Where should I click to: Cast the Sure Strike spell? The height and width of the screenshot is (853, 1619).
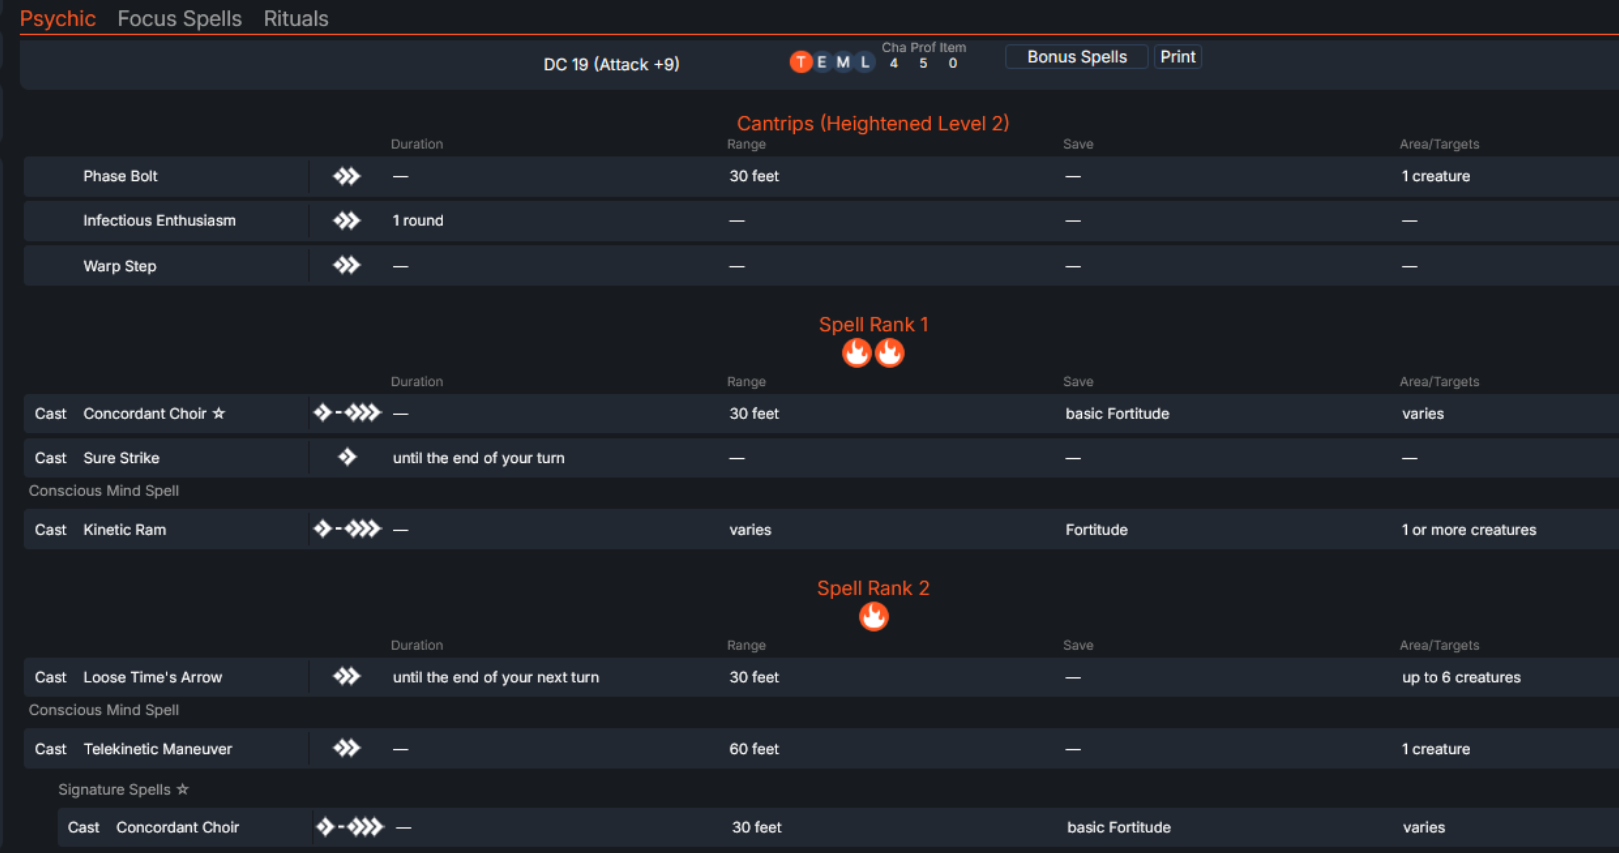tap(51, 458)
